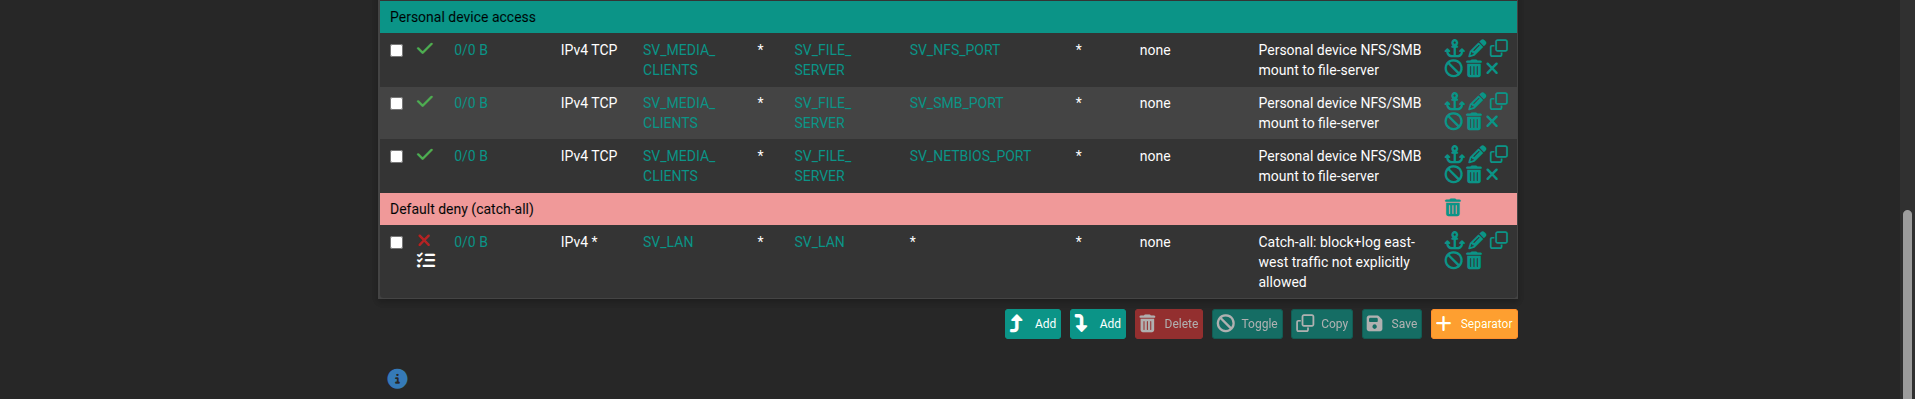Screen dimensions: 1915x399
Task: Open the SV_SMB_PORT alias link
Action: click(x=956, y=103)
